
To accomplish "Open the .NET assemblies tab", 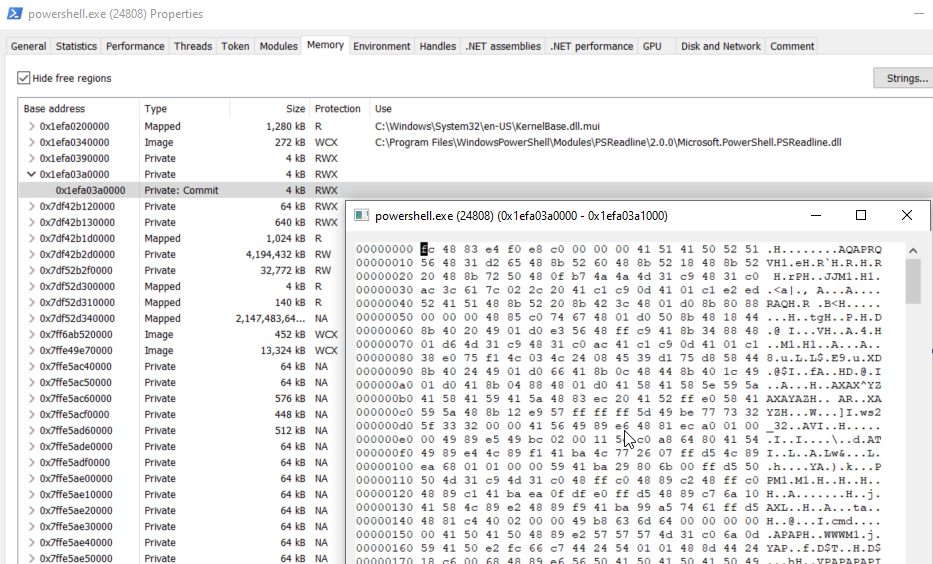I will click(x=503, y=46).
